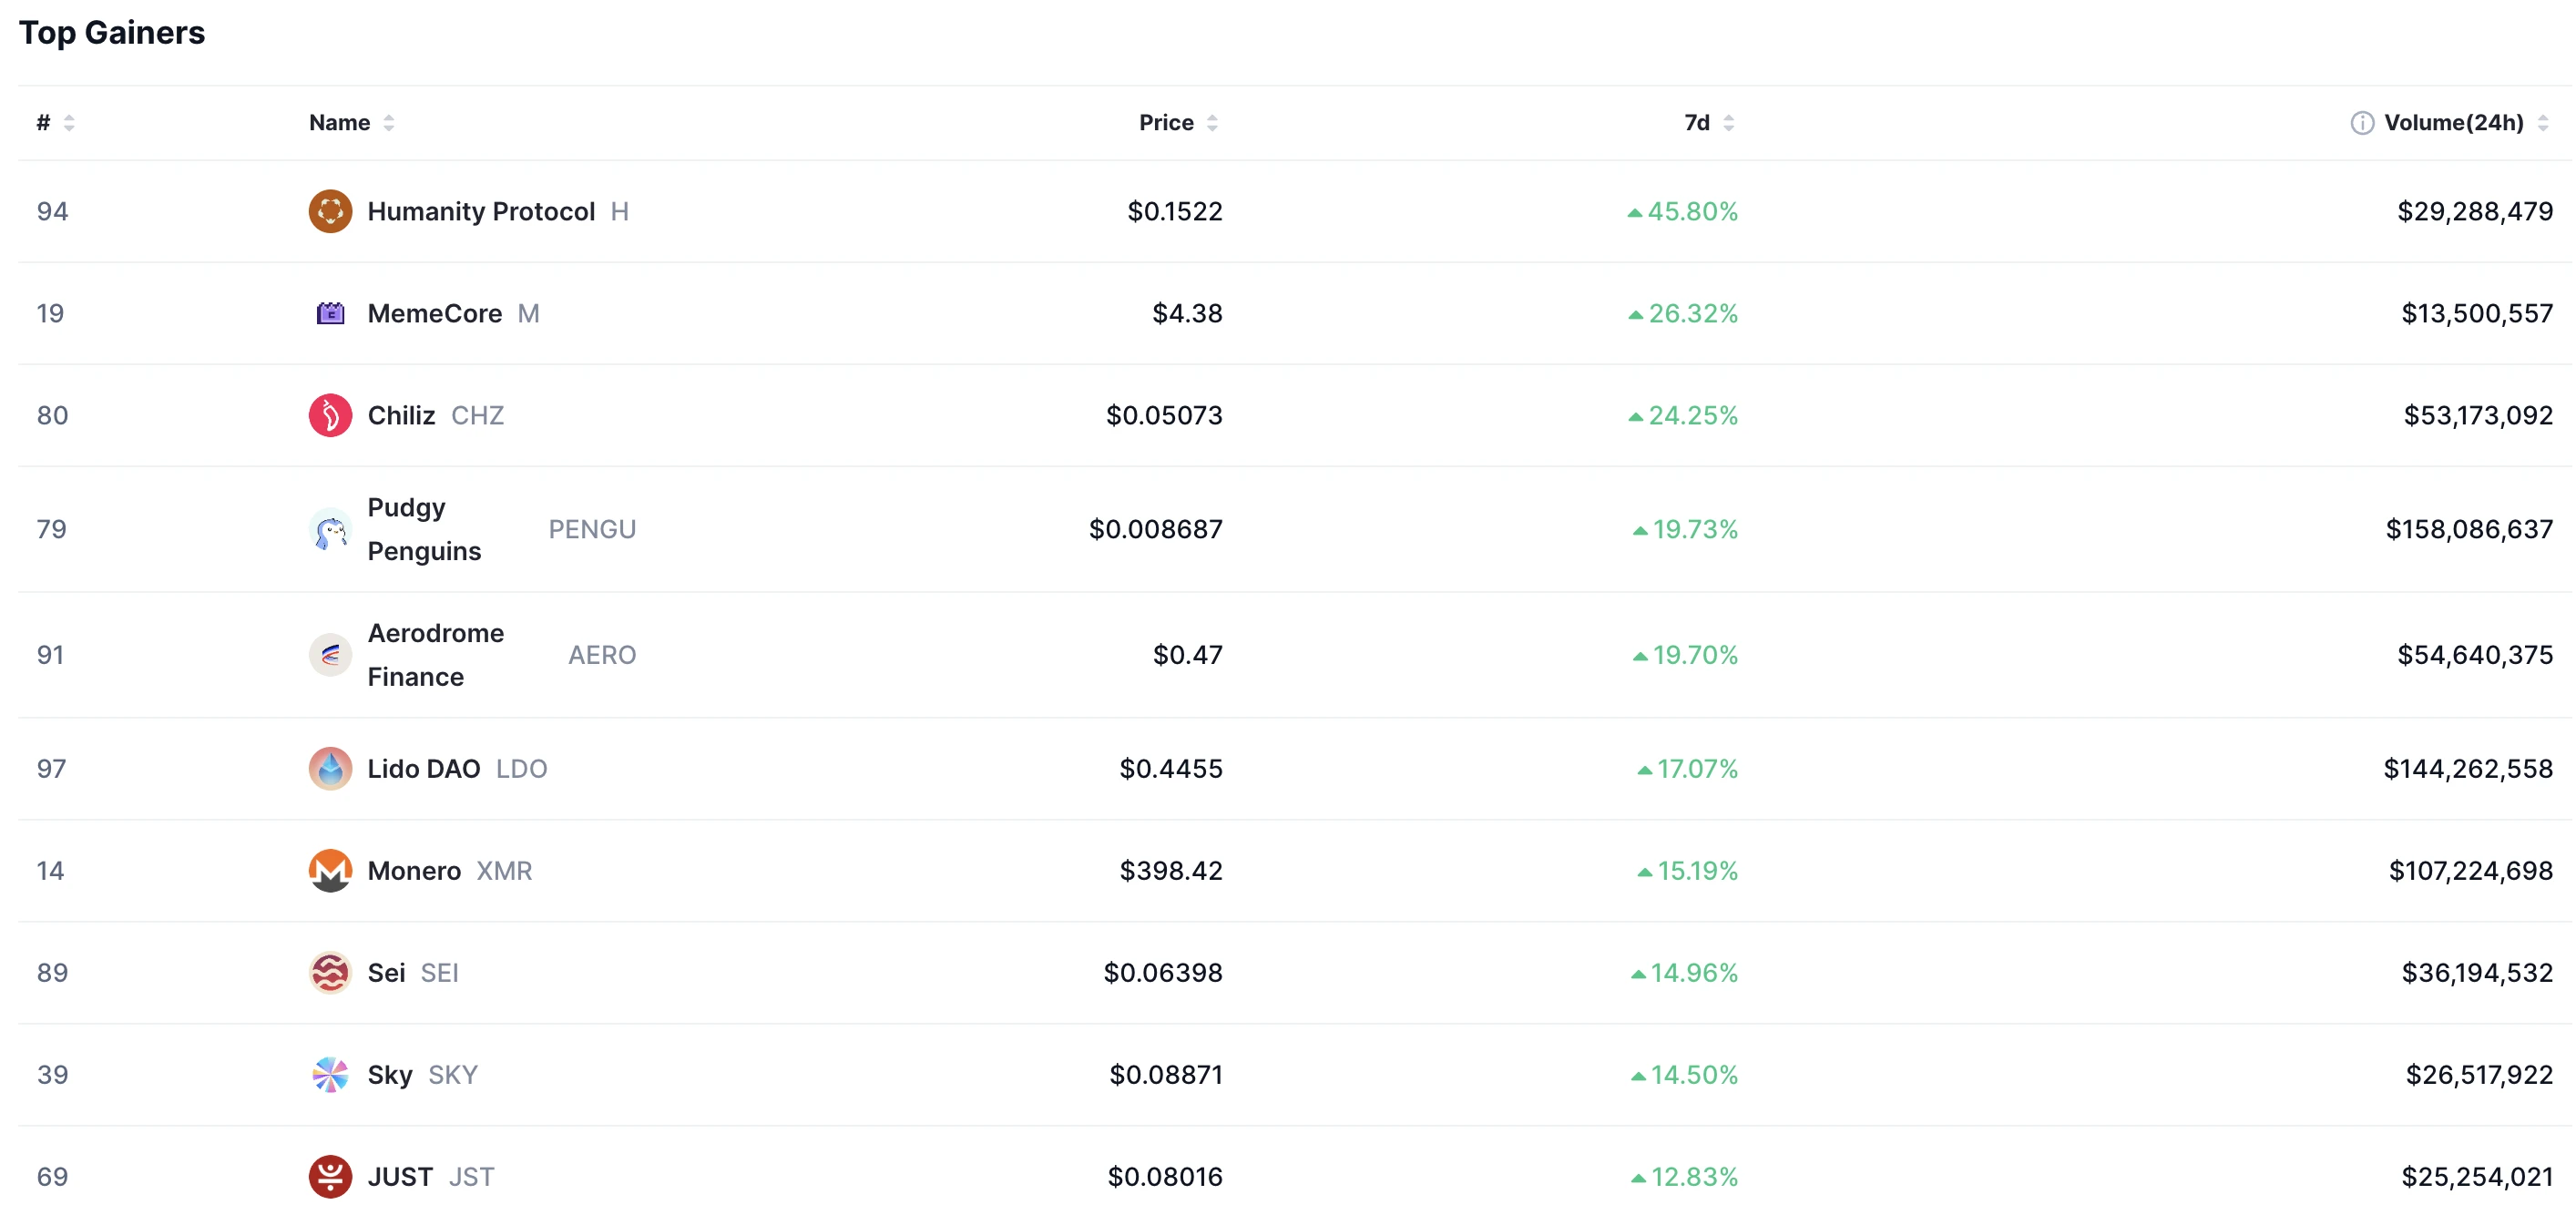Click the Pudgy Penguins penguin icon
Screen dimensions: 2576x1215
point(330,529)
